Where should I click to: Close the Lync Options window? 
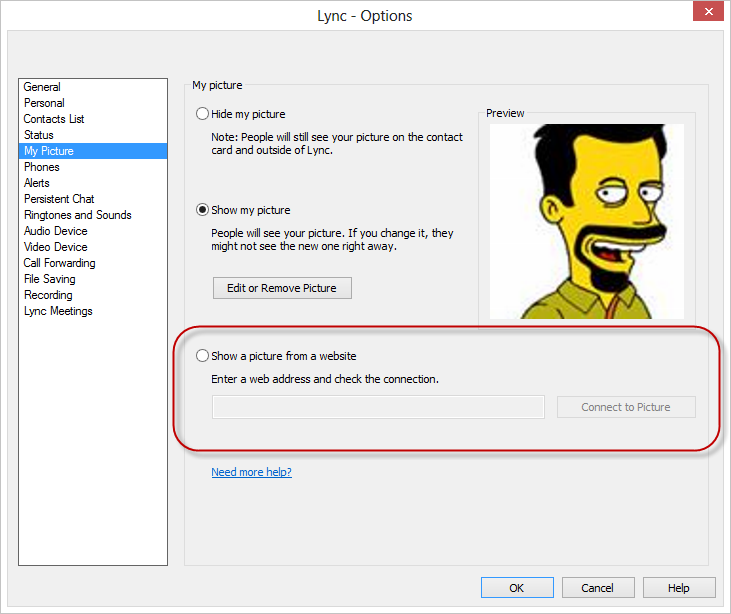(708, 11)
